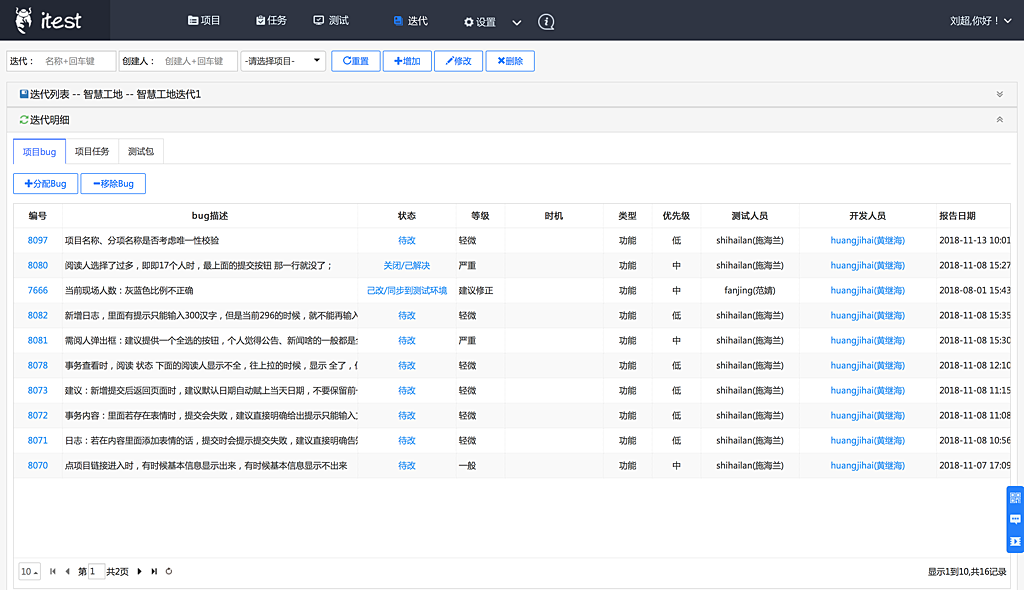Viewport: 1024px width, 590px height.
Task: Click the chat message sidebar icon
Action: pyautogui.click(x=1015, y=519)
